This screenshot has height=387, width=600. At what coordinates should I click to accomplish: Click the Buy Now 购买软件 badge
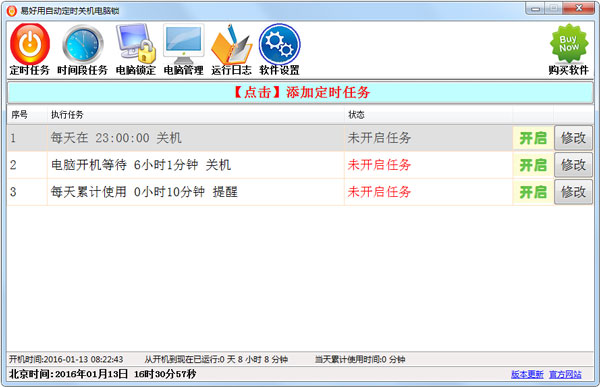click(568, 49)
